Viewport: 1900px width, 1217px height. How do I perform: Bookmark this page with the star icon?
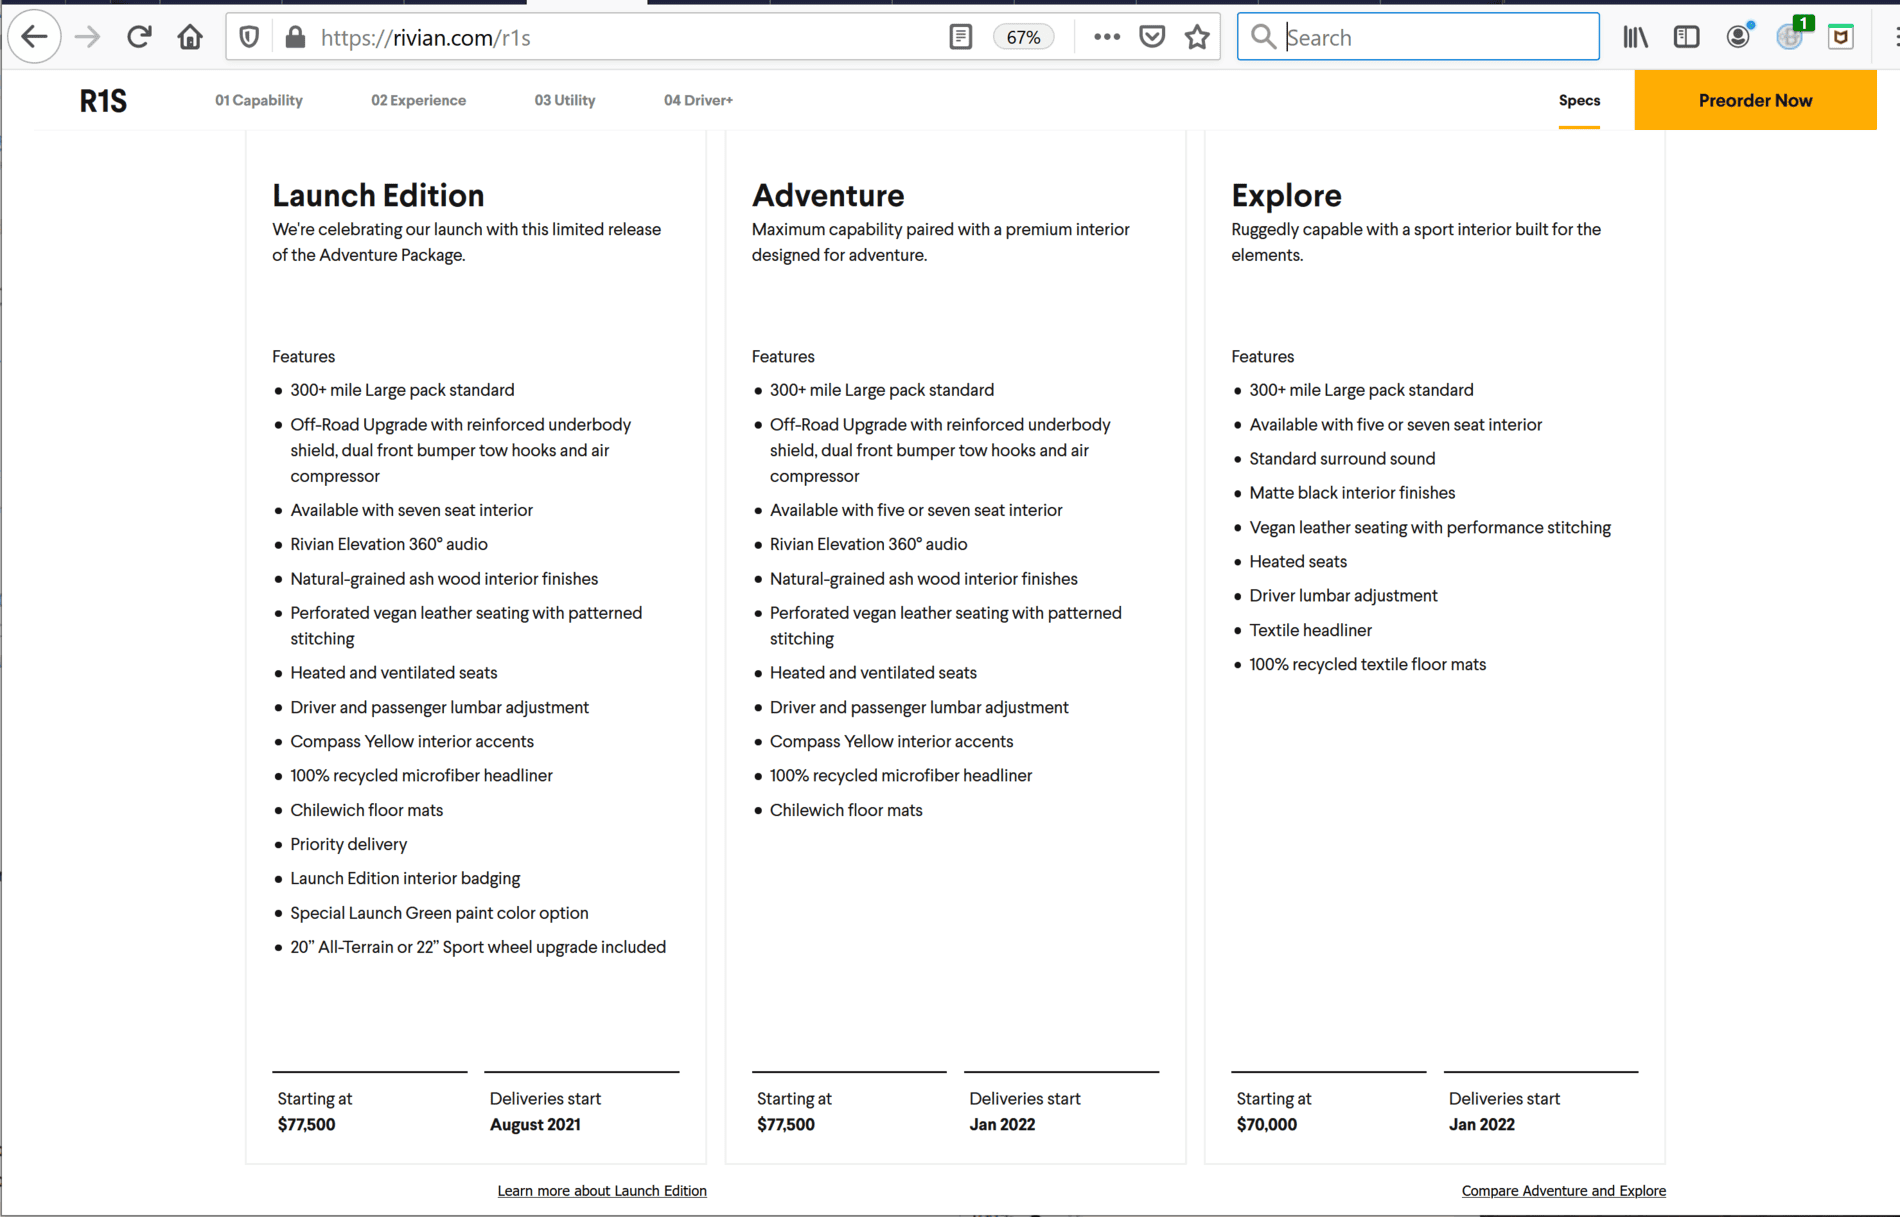pyautogui.click(x=1197, y=37)
